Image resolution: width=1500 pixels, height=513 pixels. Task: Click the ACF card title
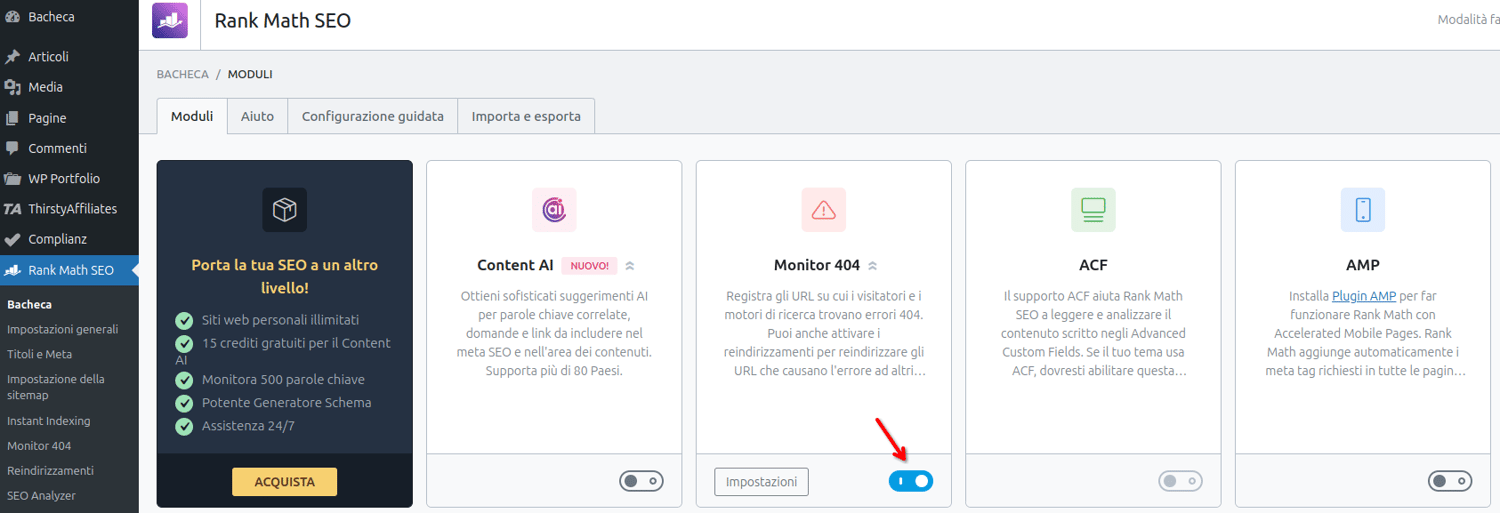1093,266
